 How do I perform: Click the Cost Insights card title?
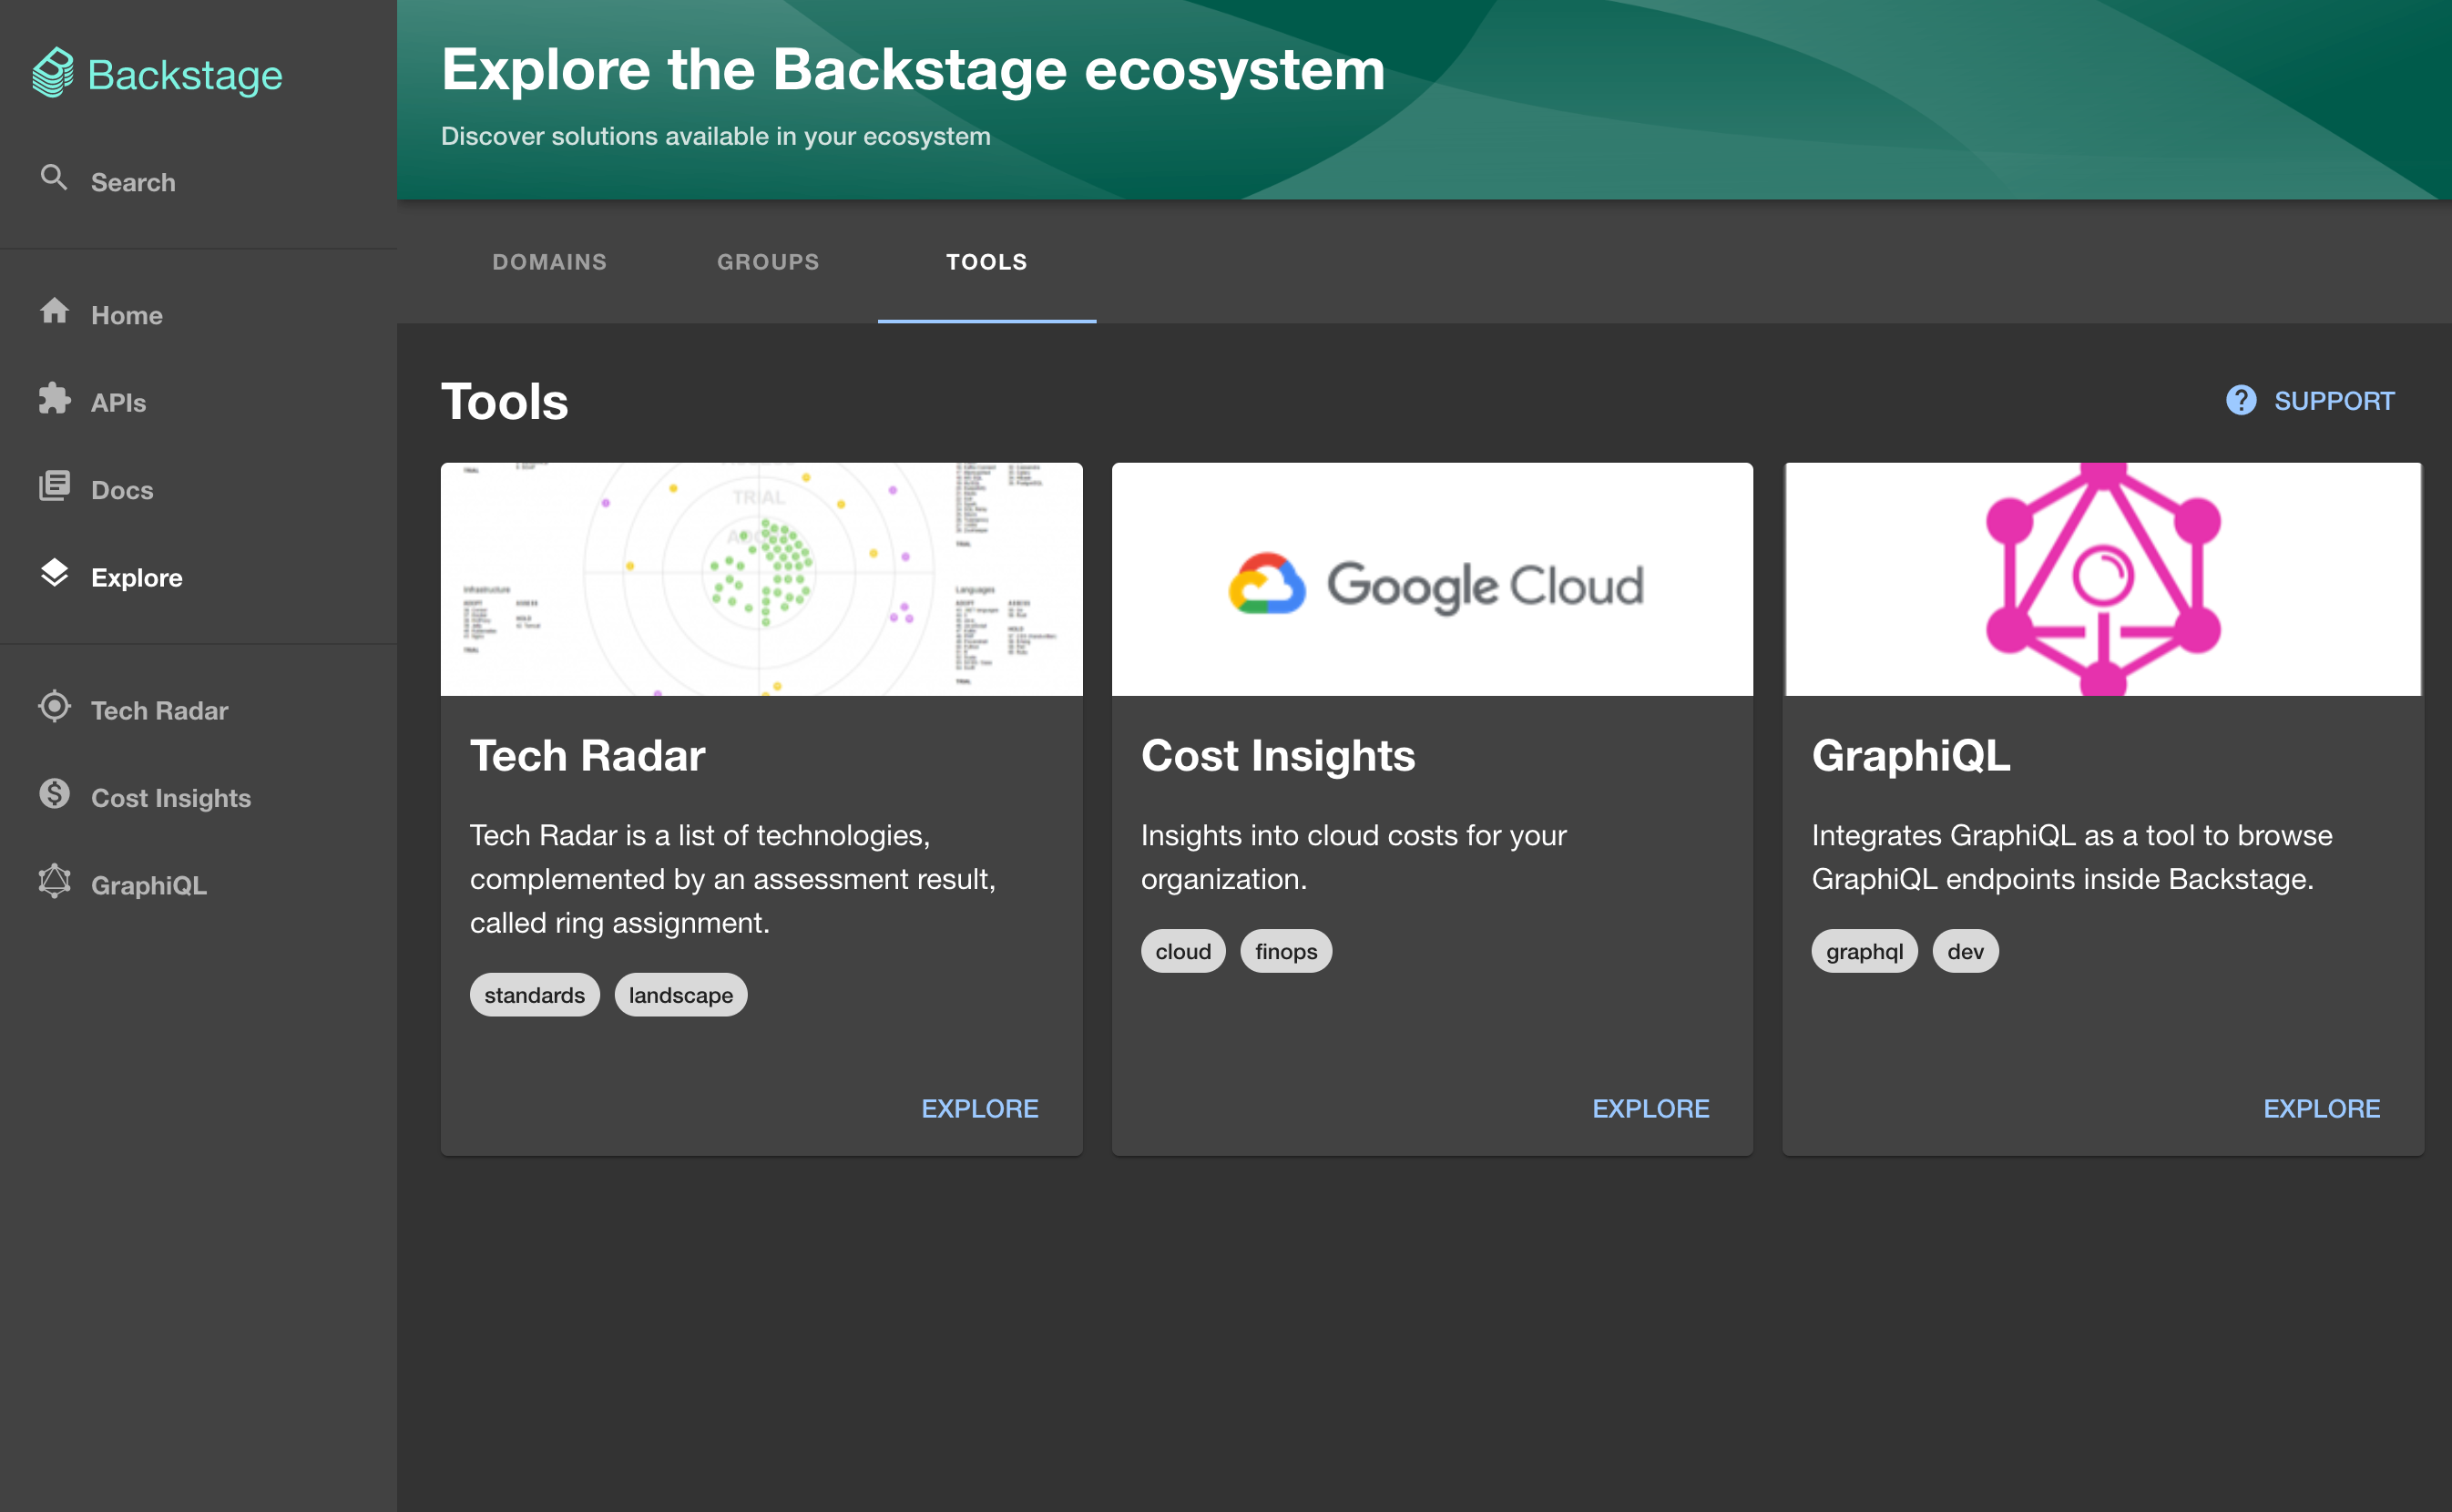pyautogui.click(x=1278, y=755)
